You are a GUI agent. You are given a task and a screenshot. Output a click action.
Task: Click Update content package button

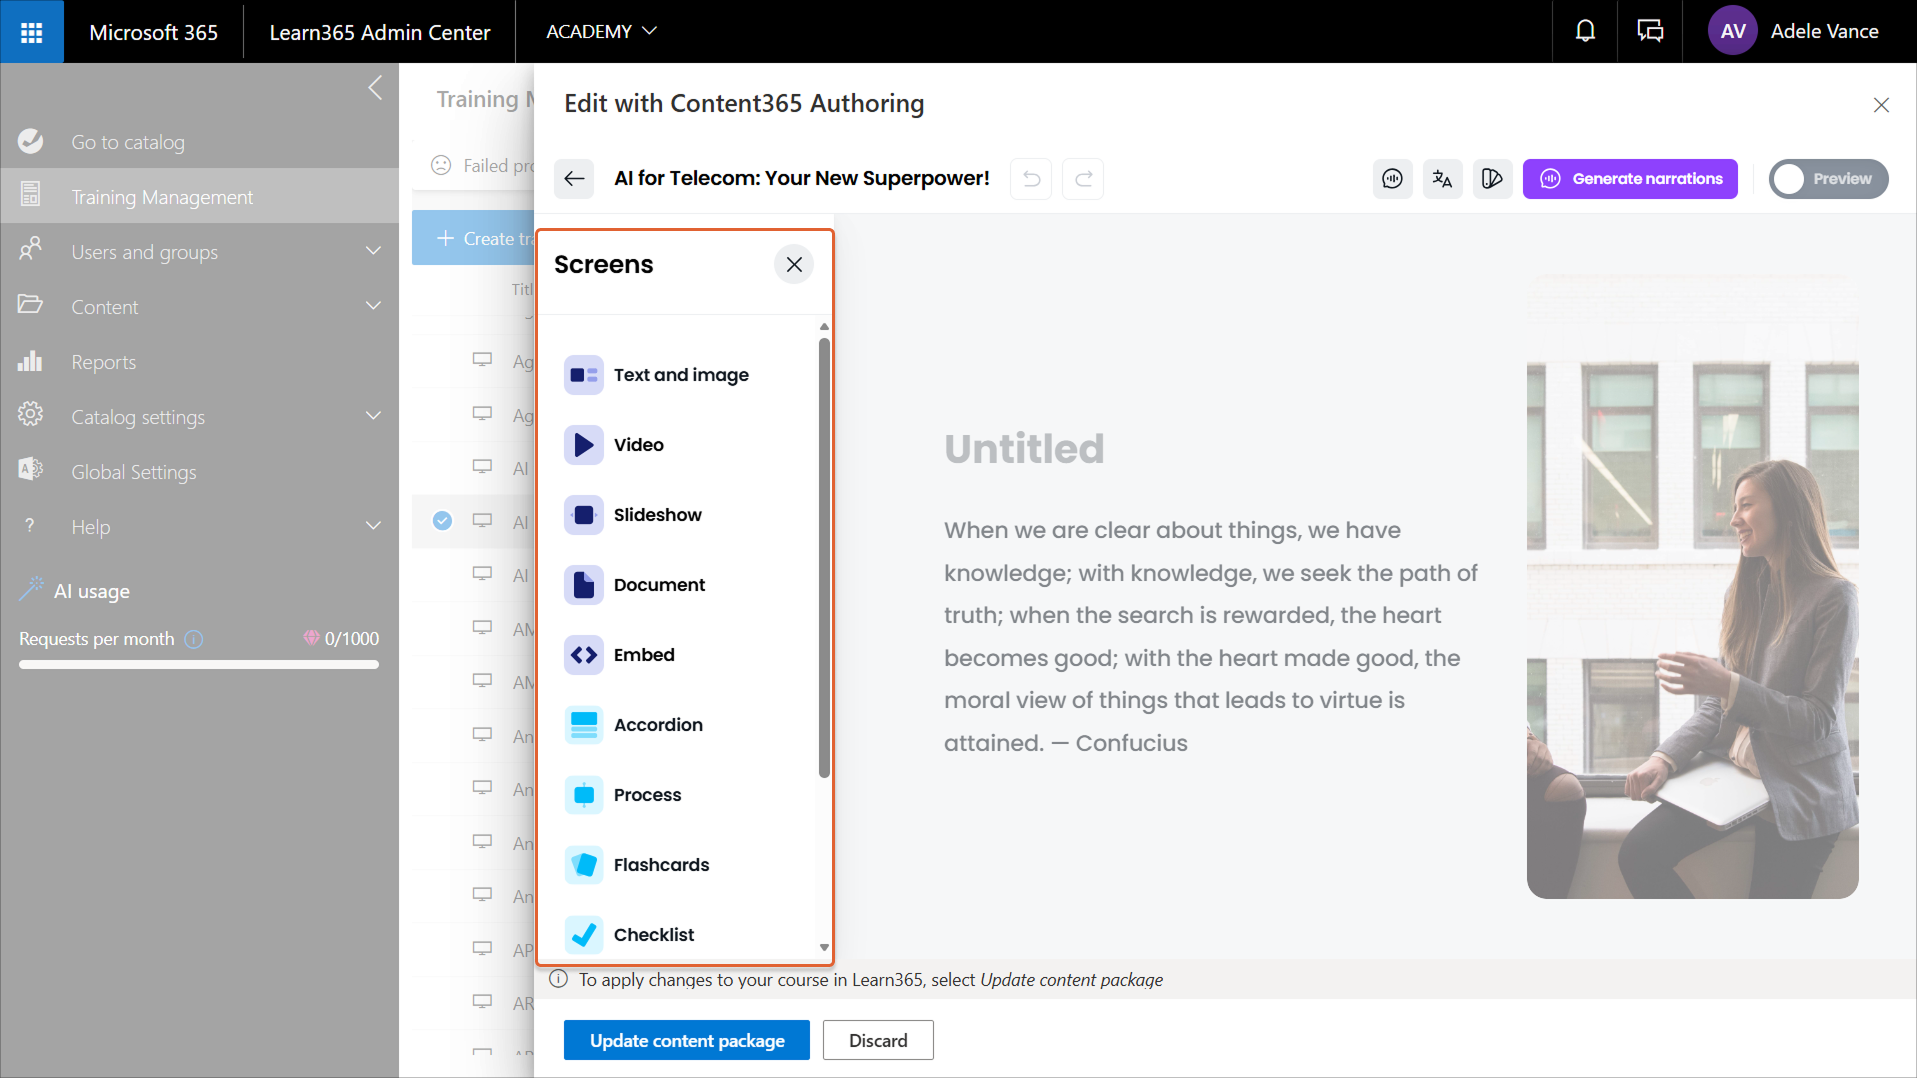686,1040
